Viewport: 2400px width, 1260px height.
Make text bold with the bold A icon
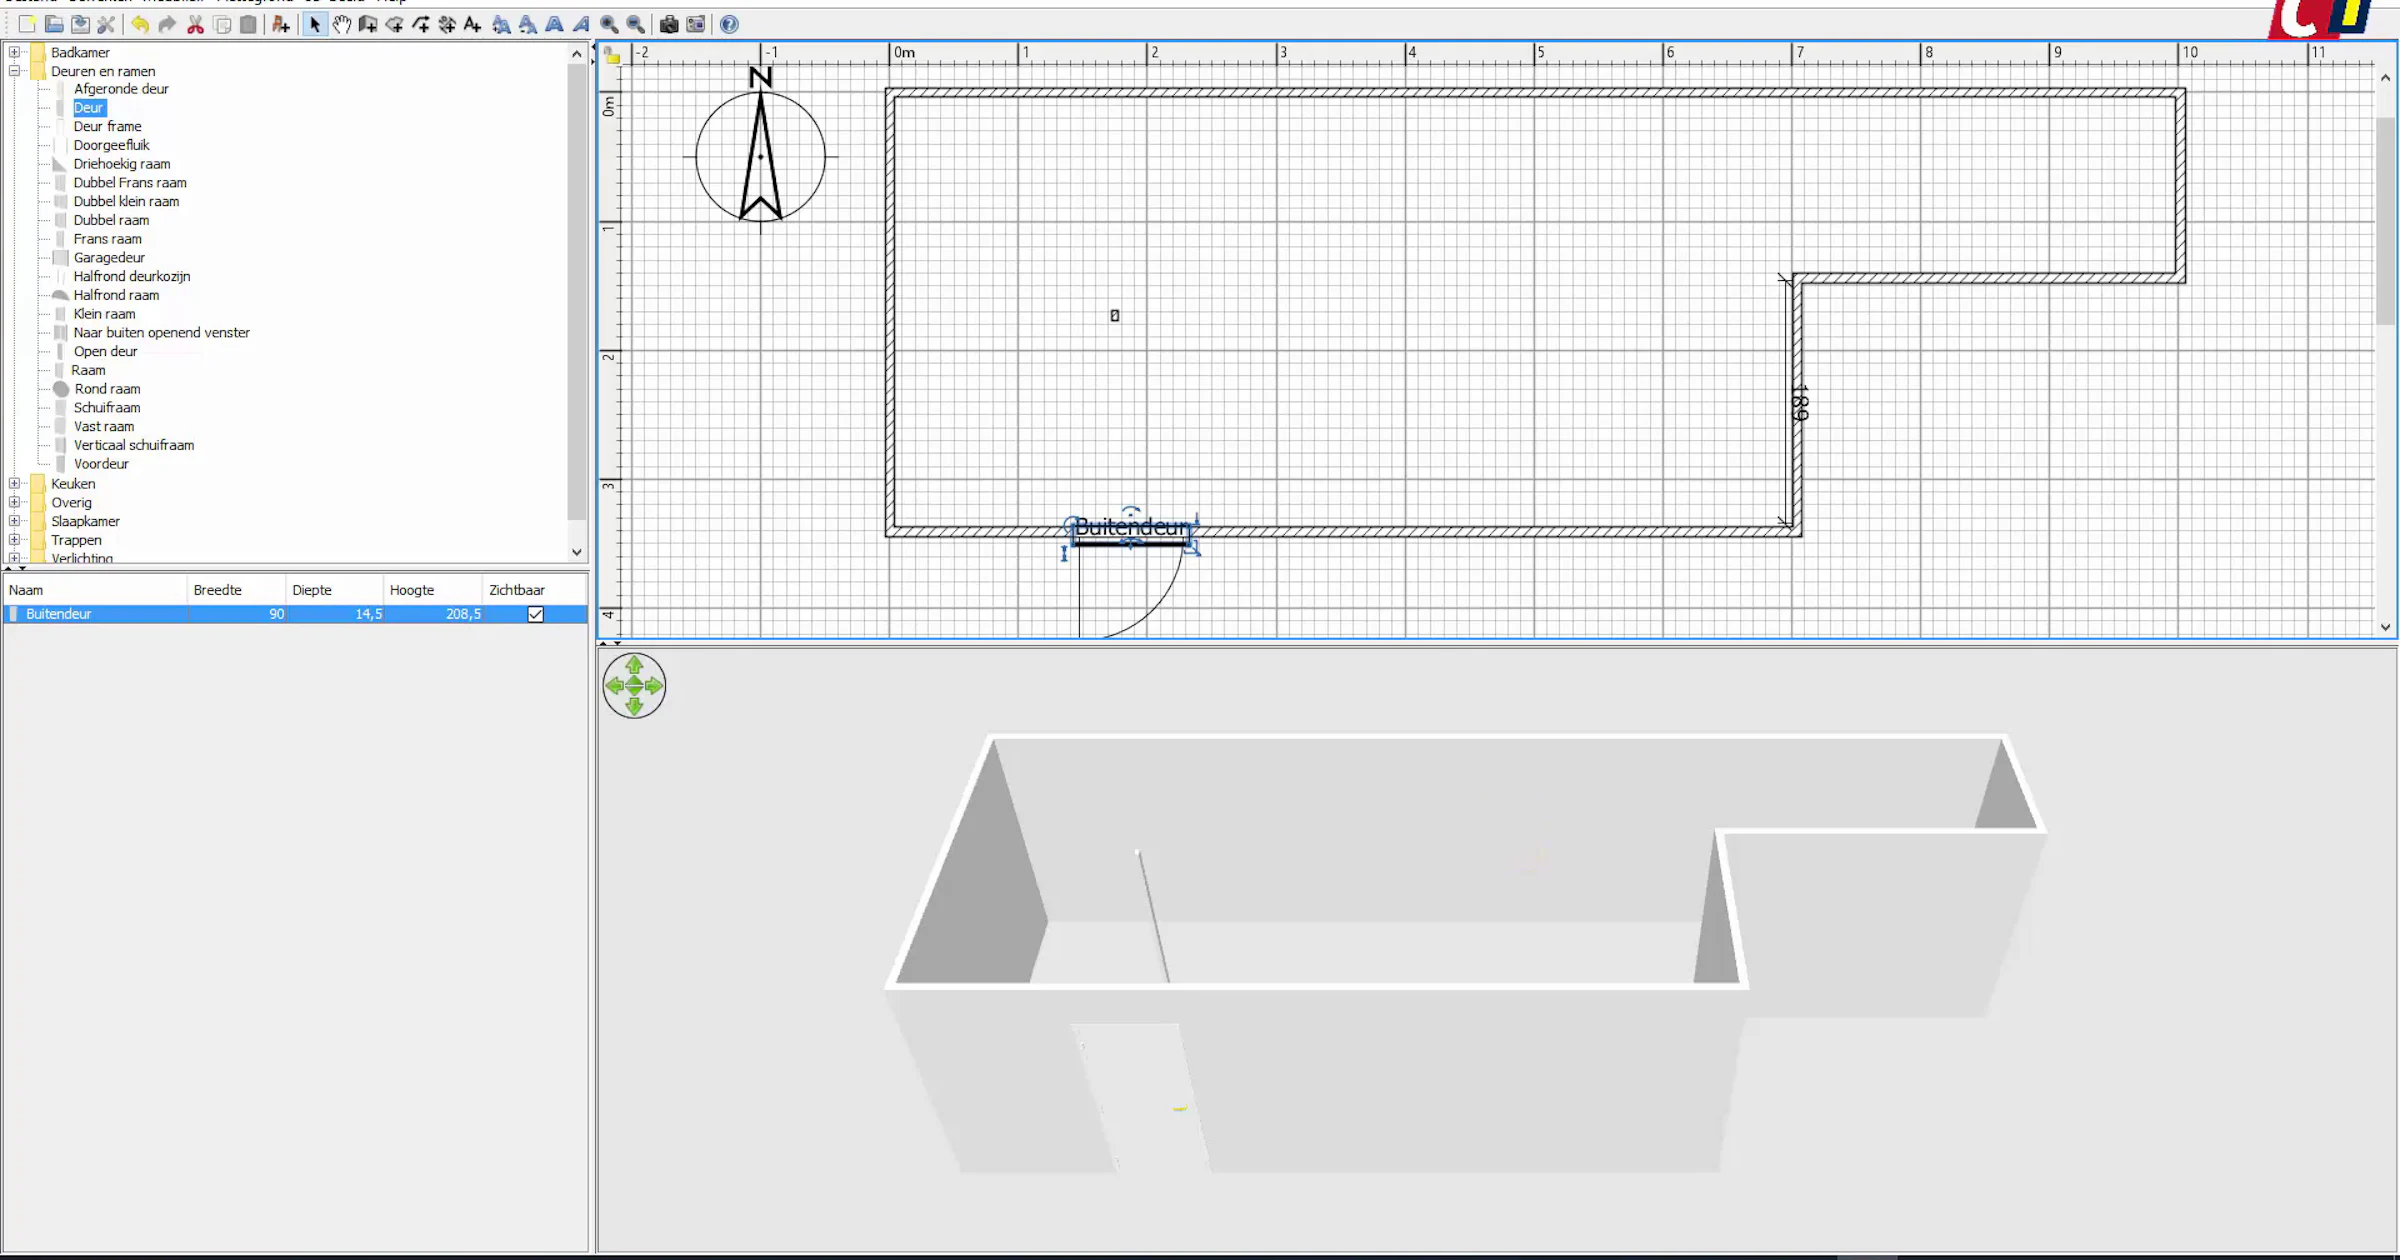554,24
